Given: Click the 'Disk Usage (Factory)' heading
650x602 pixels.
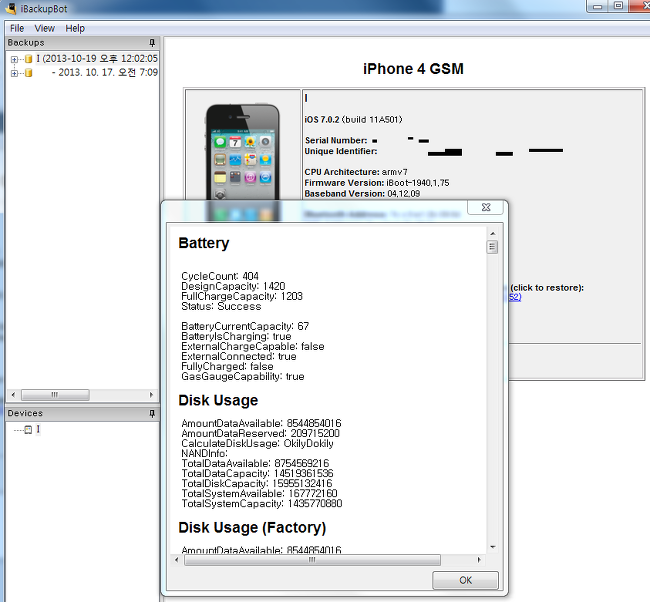Looking at the screenshot, I should coord(252,527).
